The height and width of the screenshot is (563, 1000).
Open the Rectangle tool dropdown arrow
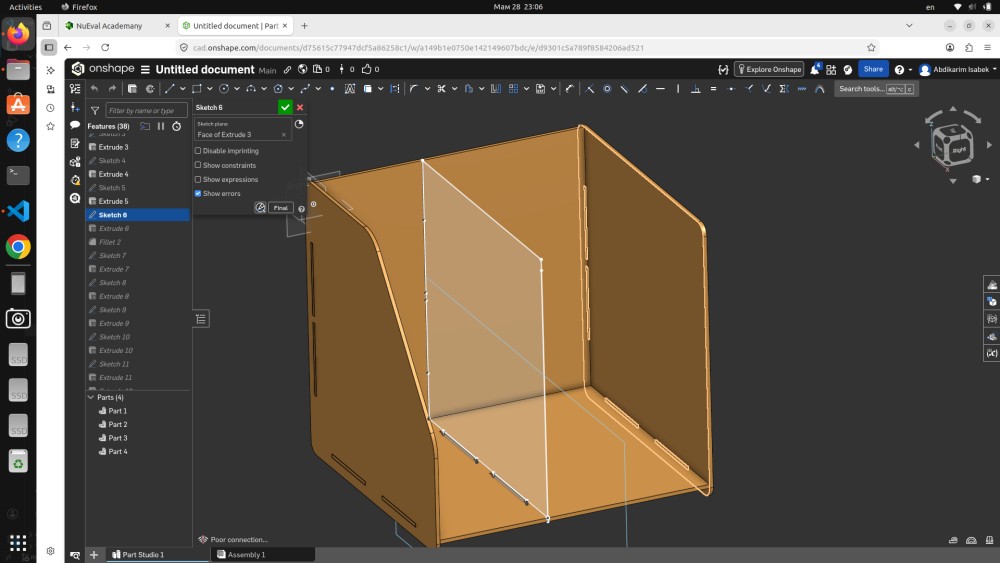(210, 89)
